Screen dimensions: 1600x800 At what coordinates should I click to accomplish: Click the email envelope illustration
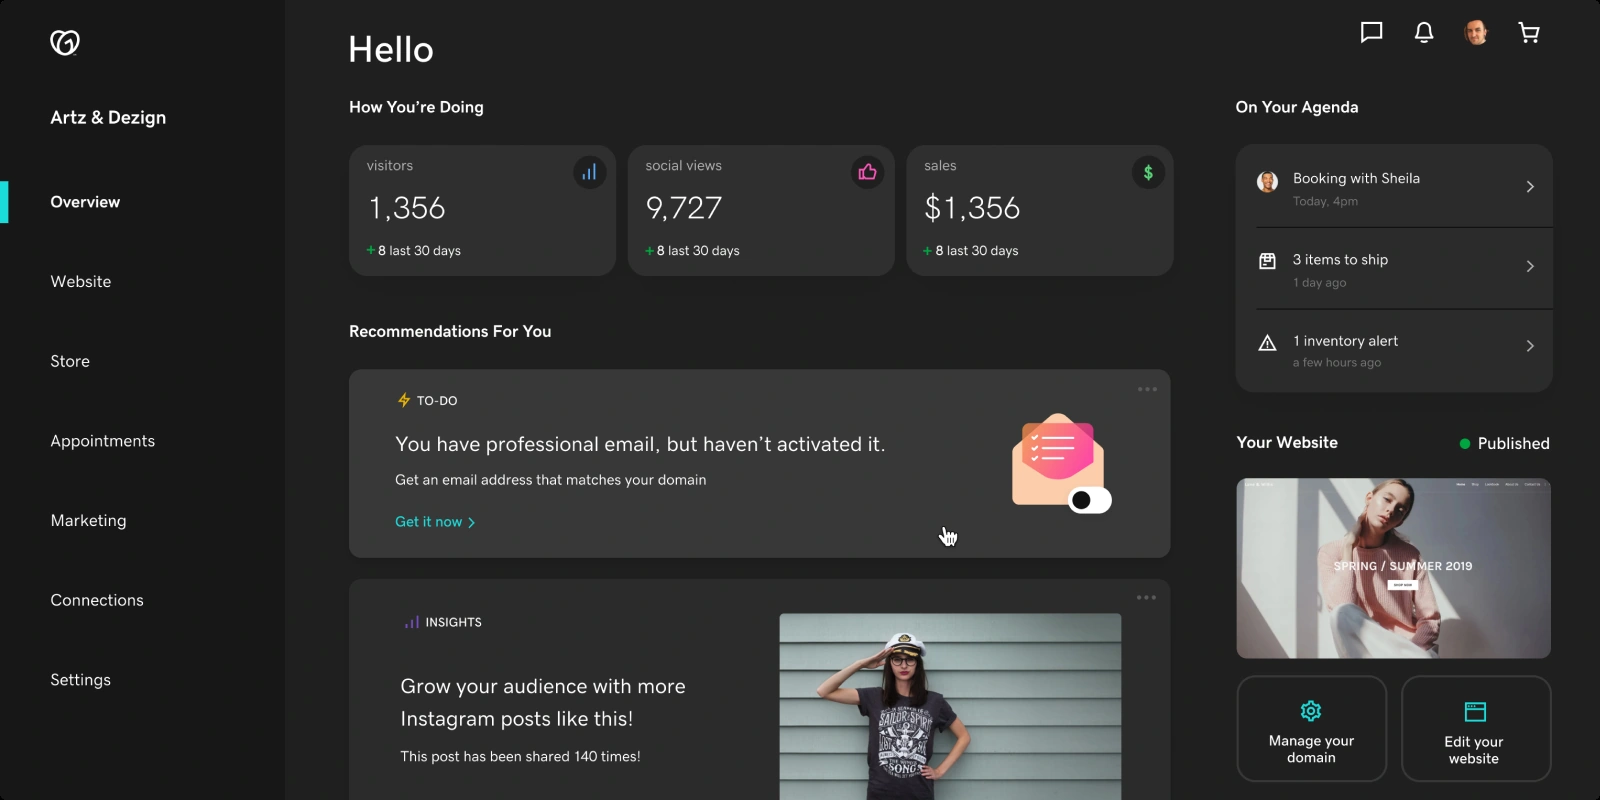(x=1057, y=460)
